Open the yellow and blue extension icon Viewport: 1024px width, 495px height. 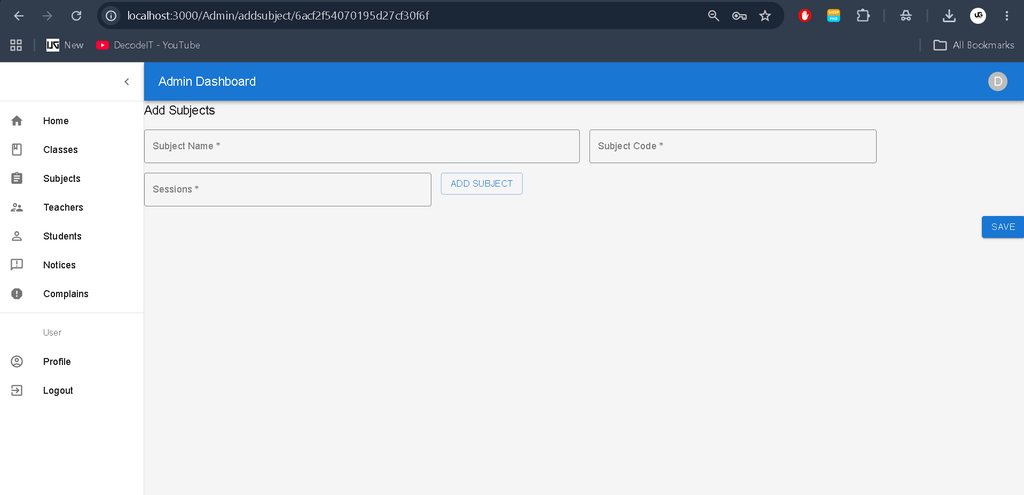coord(833,16)
